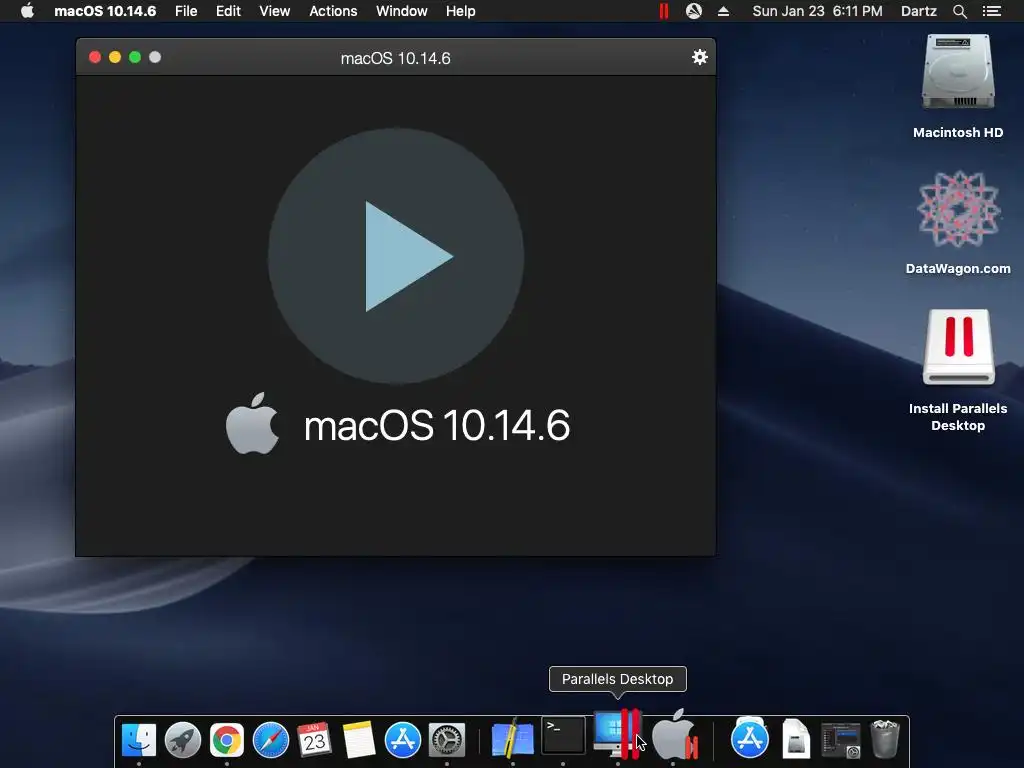The image size is (1024, 768).
Task: Click the large macOS 10.14.6 label
Action: 436,426
